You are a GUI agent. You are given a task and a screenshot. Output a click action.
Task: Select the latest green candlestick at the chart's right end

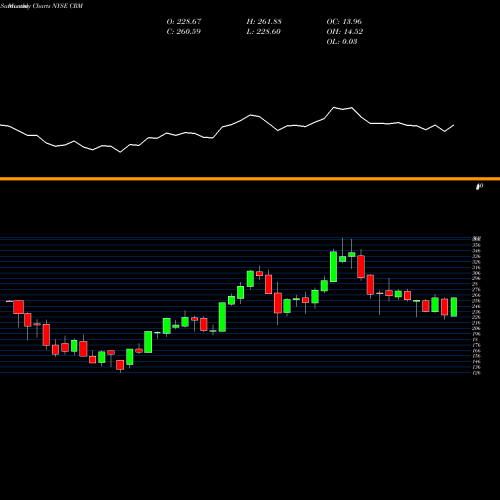click(x=454, y=307)
